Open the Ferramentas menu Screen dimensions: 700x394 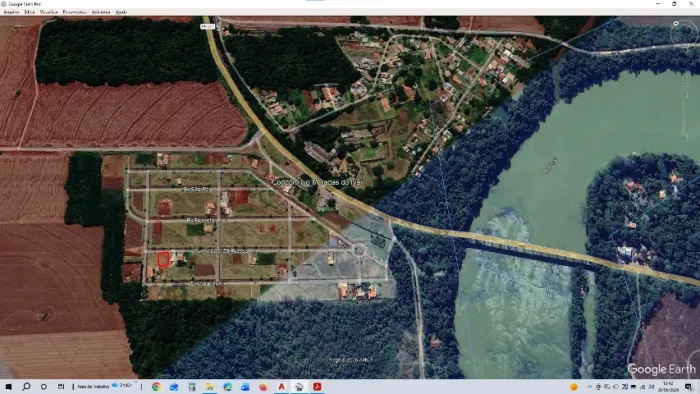[75, 12]
